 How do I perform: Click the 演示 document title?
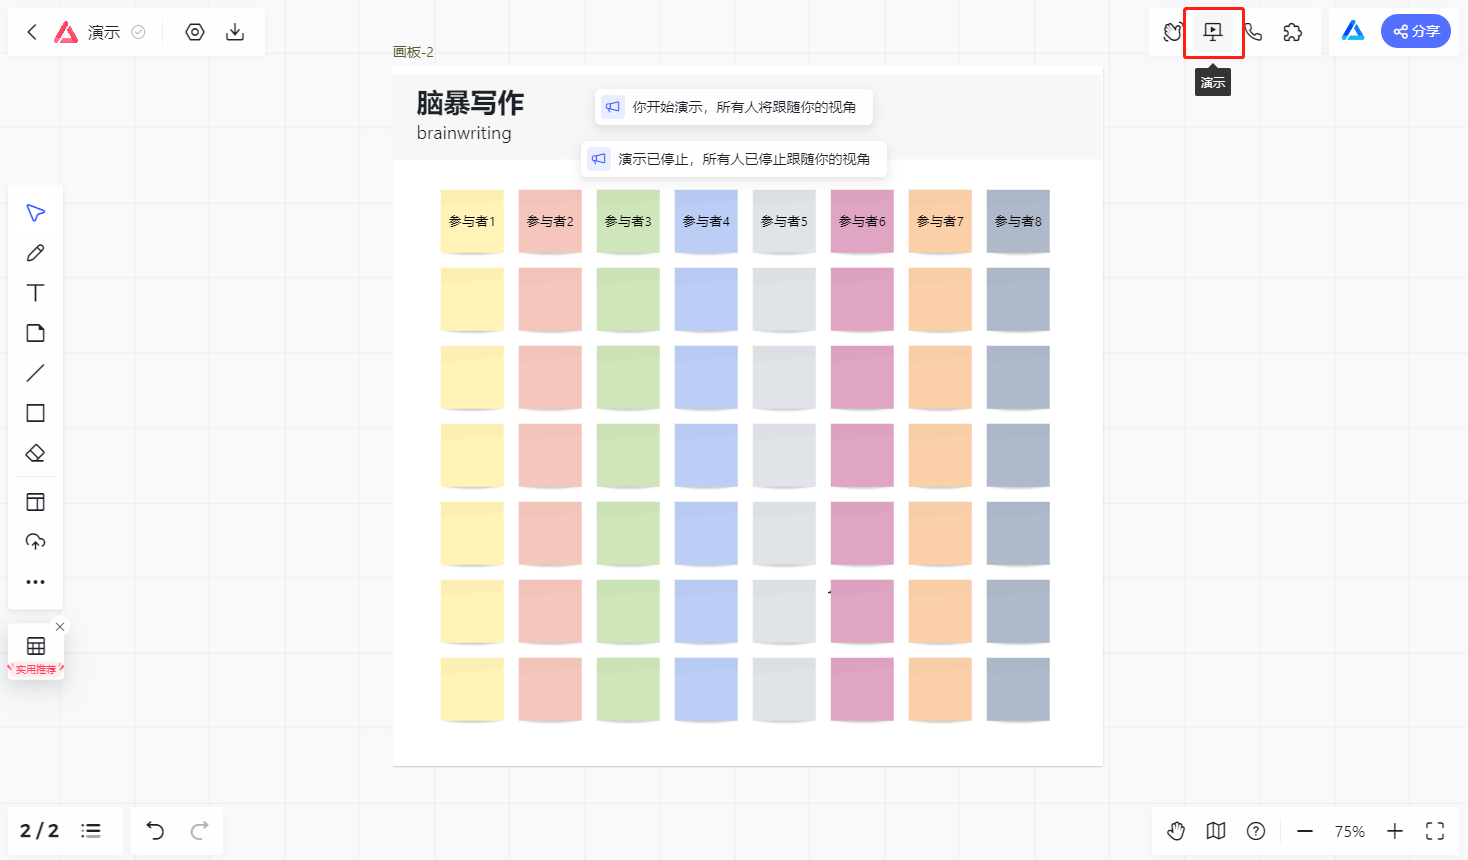(x=104, y=32)
